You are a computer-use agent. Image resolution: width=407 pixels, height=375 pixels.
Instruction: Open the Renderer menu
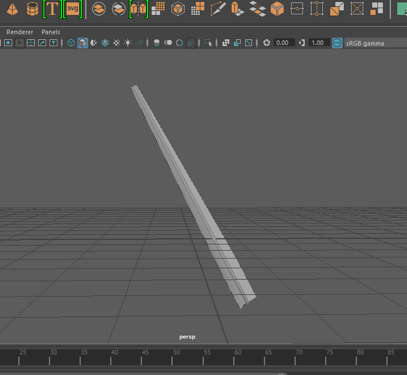coord(20,32)
